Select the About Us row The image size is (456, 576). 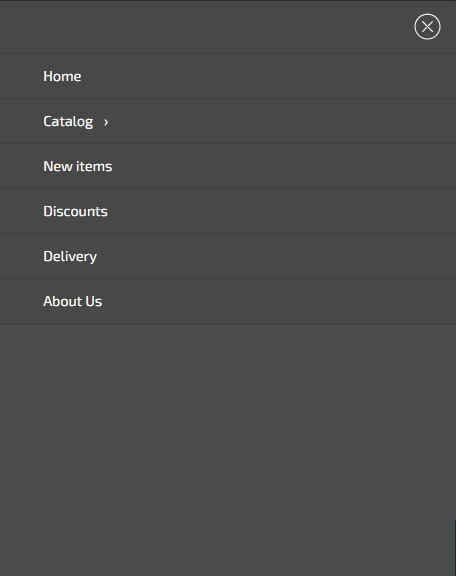228,302
